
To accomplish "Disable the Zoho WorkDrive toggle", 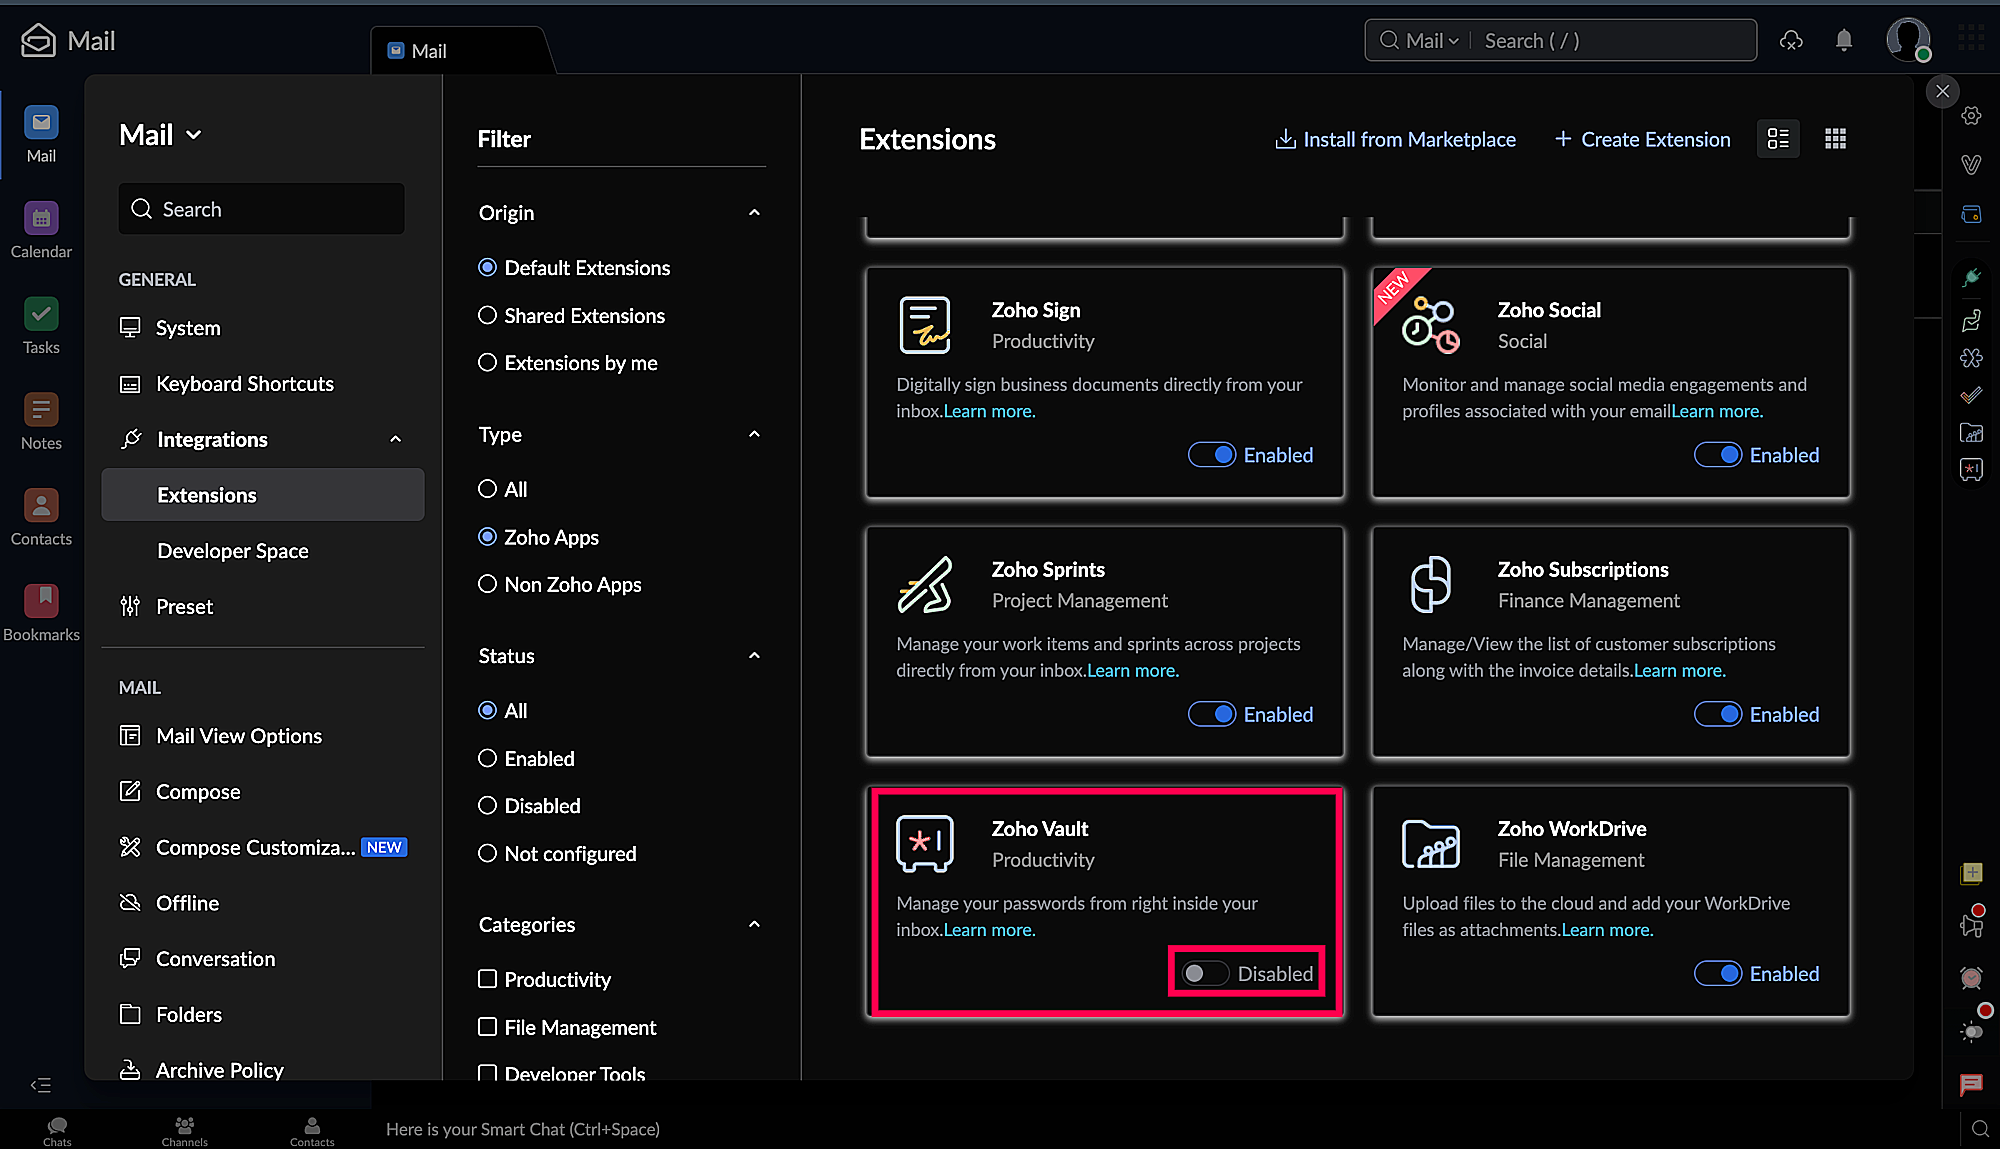I will [x=1718, y=973].
